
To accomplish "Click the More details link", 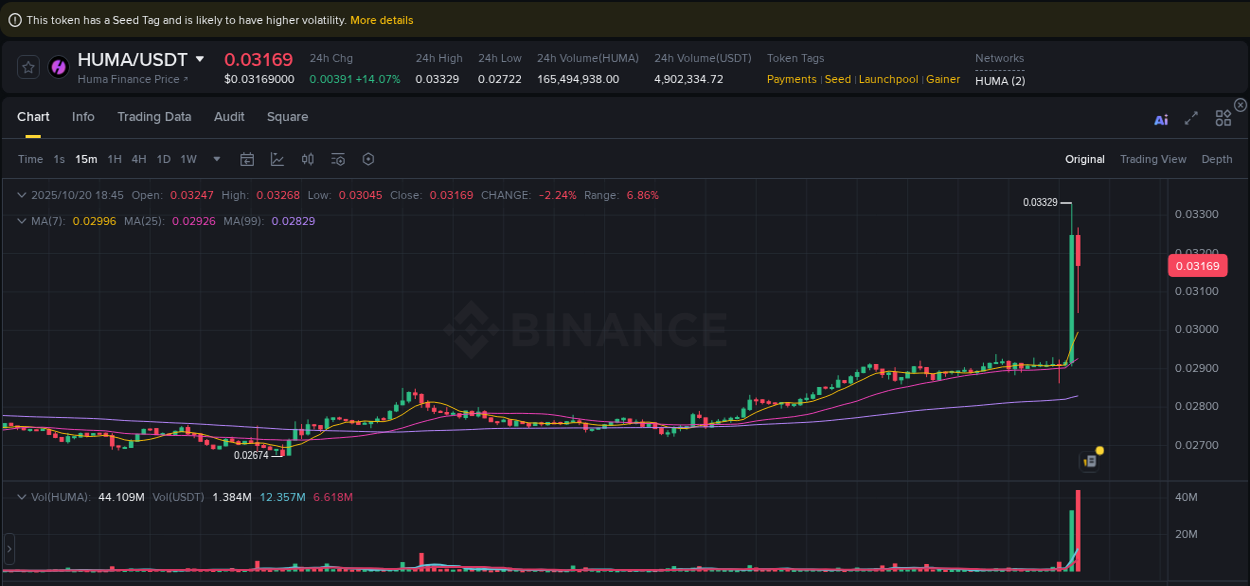I will [x=381, y=19].
